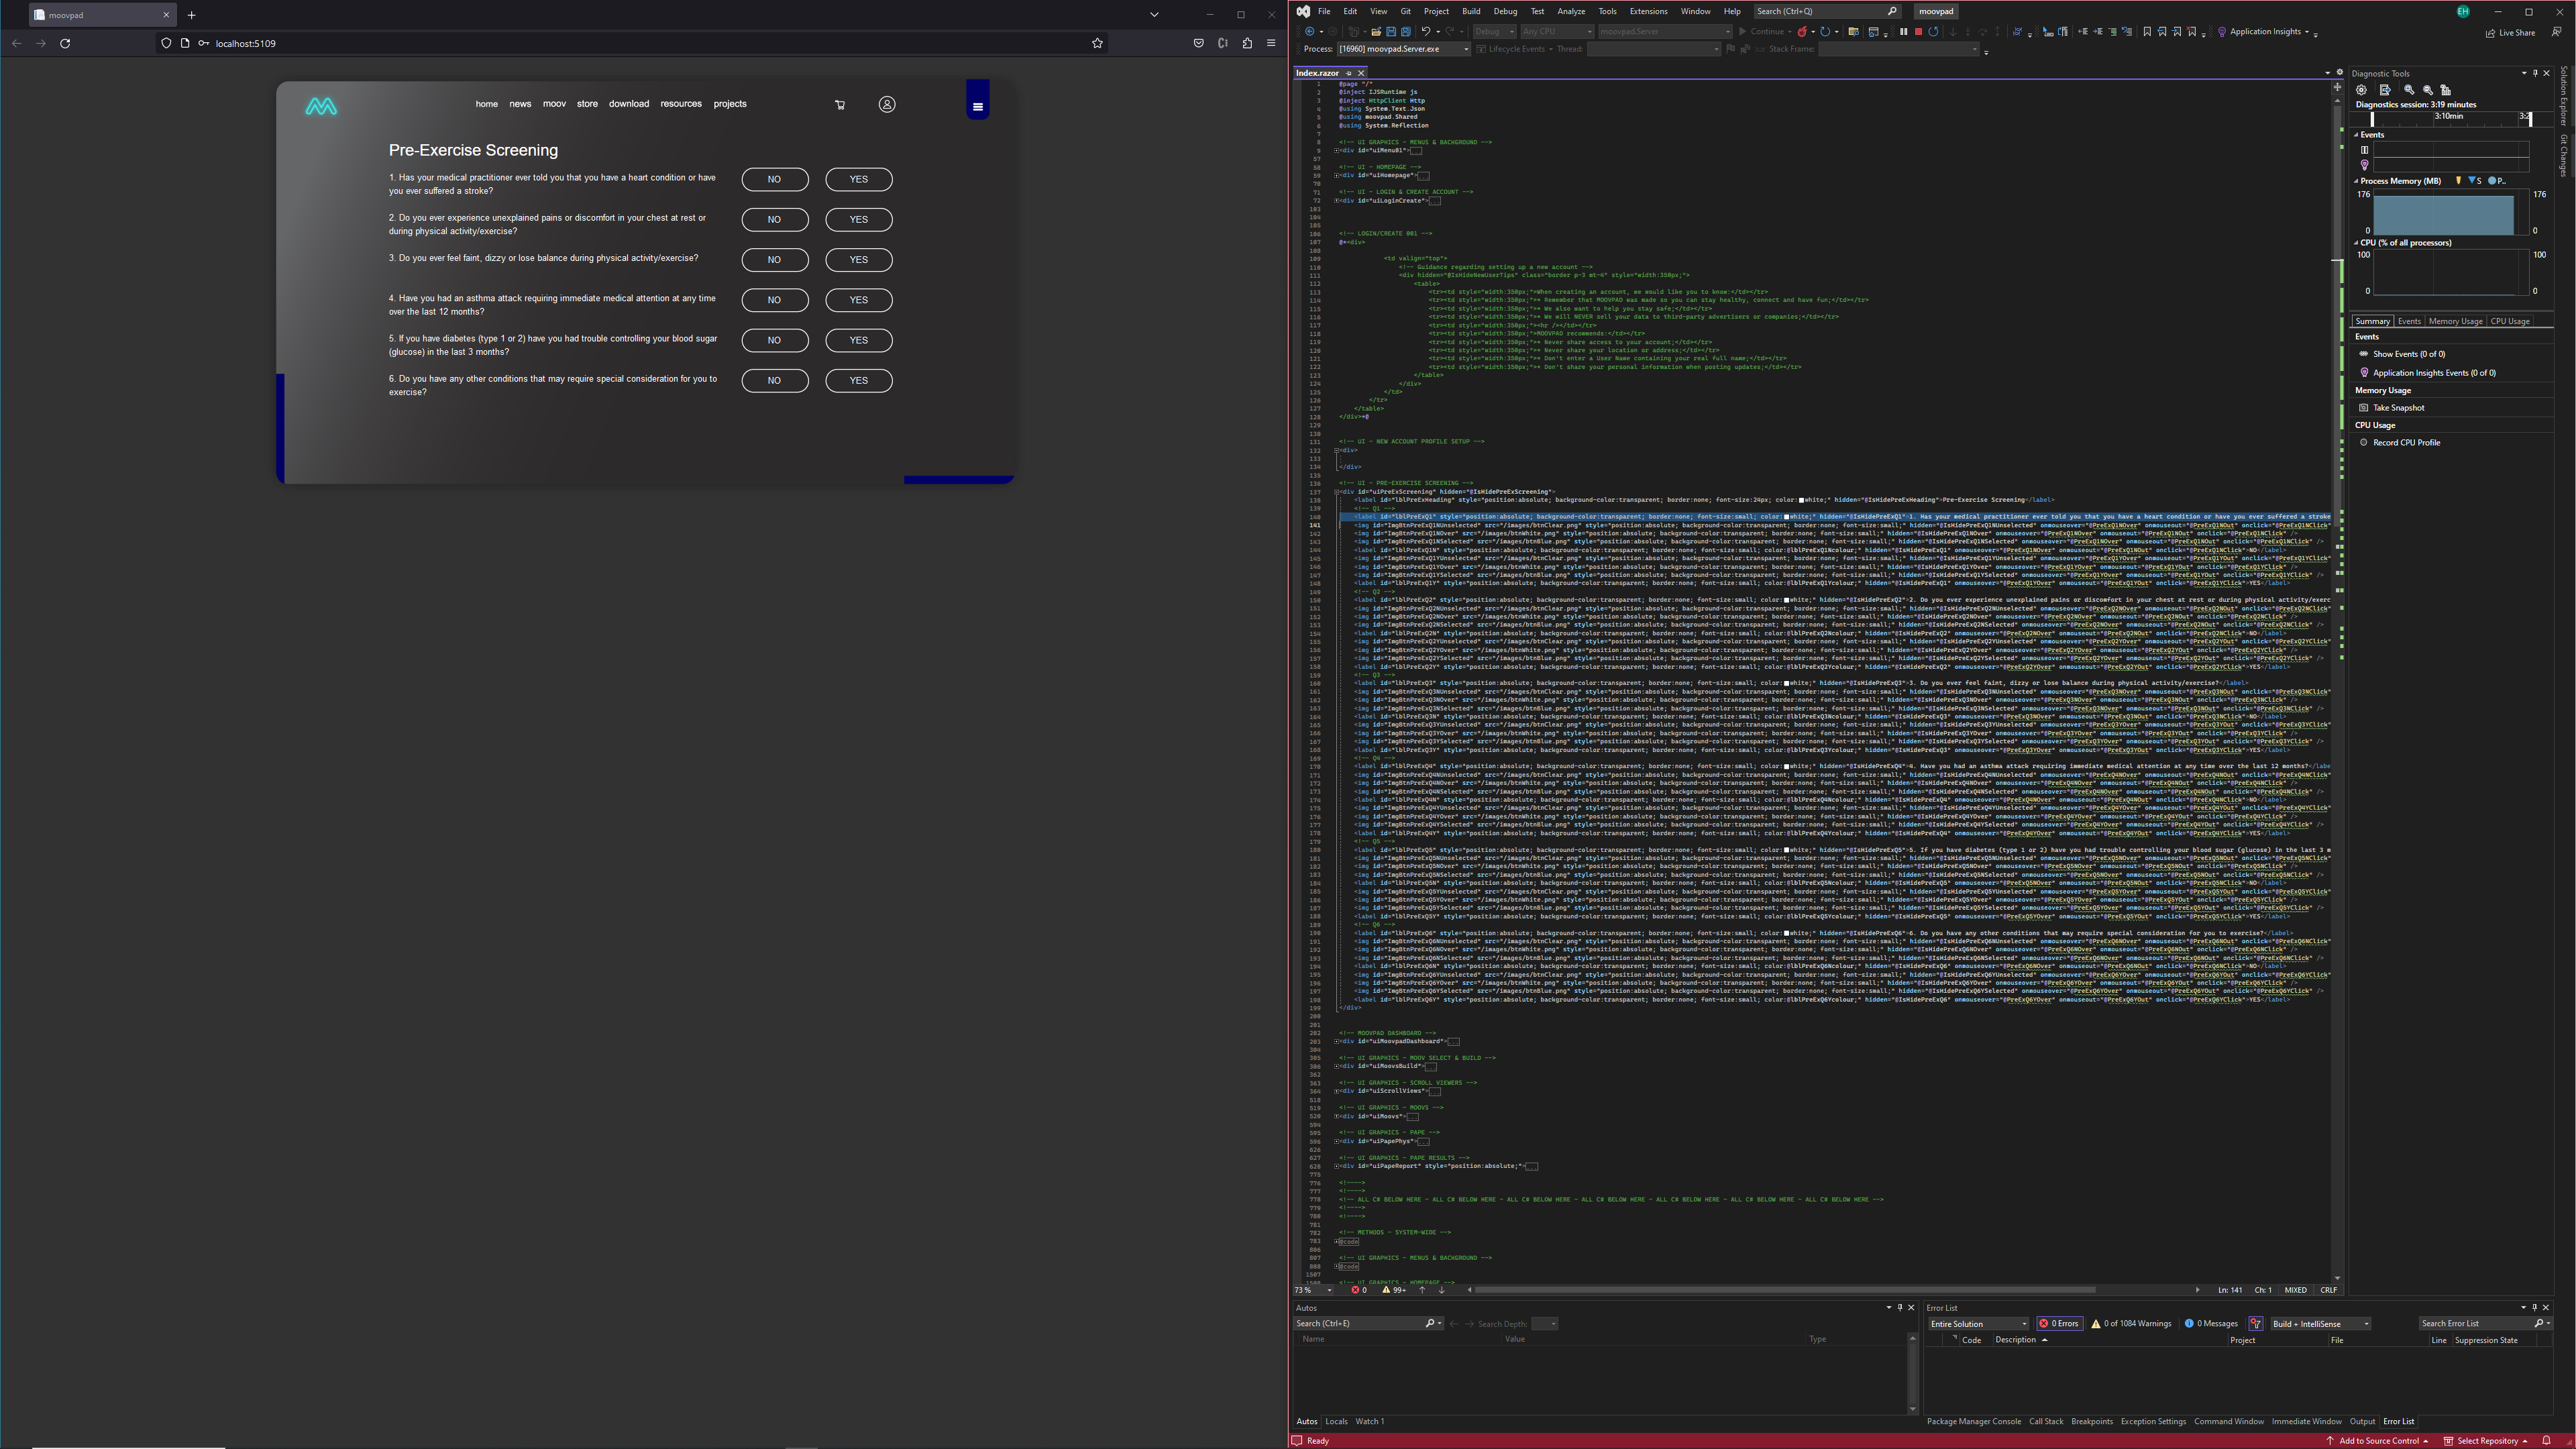Open the store link in moovpad navigation
Screen dimensions: 2576x1449
[x=587, y=104]
